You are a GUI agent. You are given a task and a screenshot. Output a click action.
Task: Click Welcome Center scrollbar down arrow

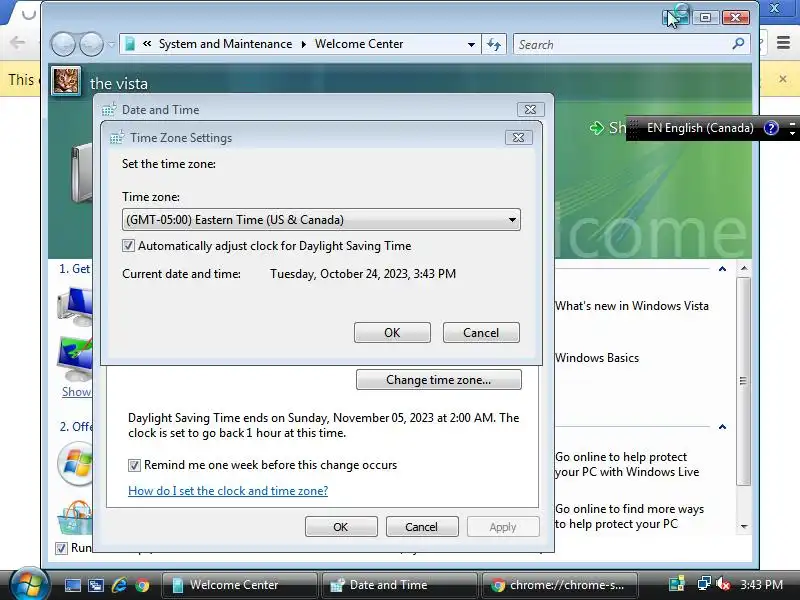tap(744, 526)
